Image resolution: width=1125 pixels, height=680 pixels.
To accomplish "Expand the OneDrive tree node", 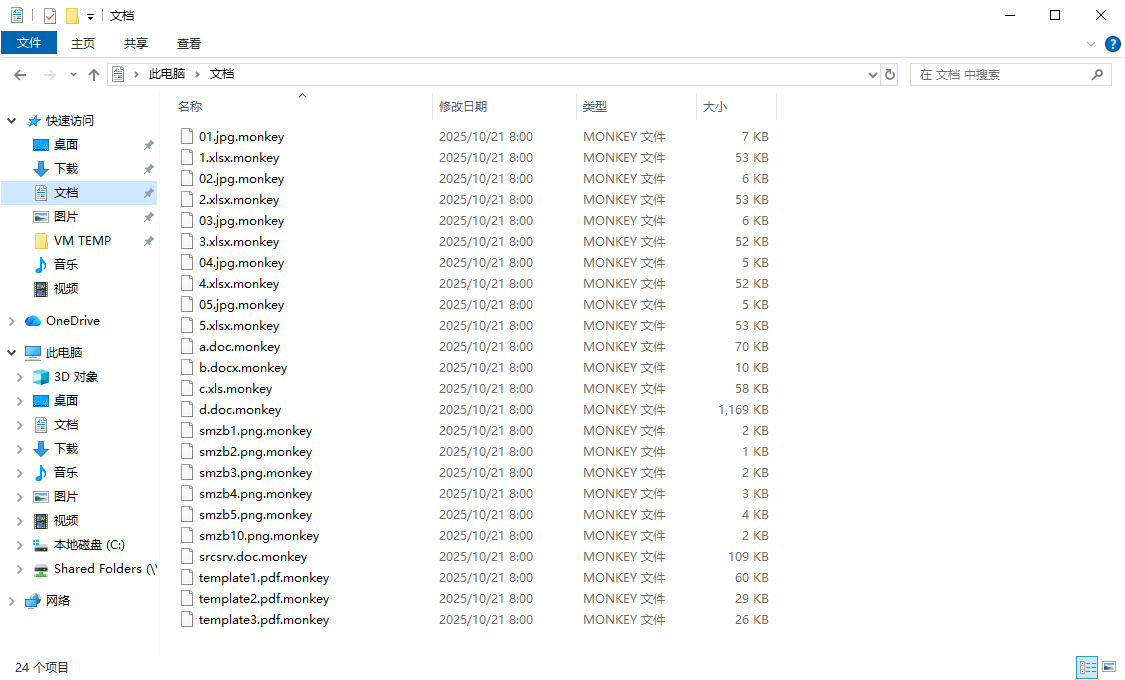I will point(12,321).
